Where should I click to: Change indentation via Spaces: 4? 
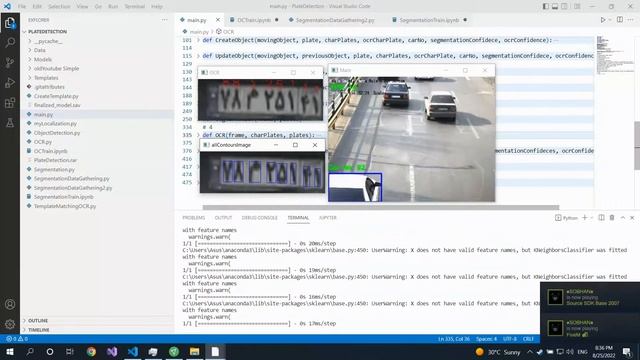point(486,339)
